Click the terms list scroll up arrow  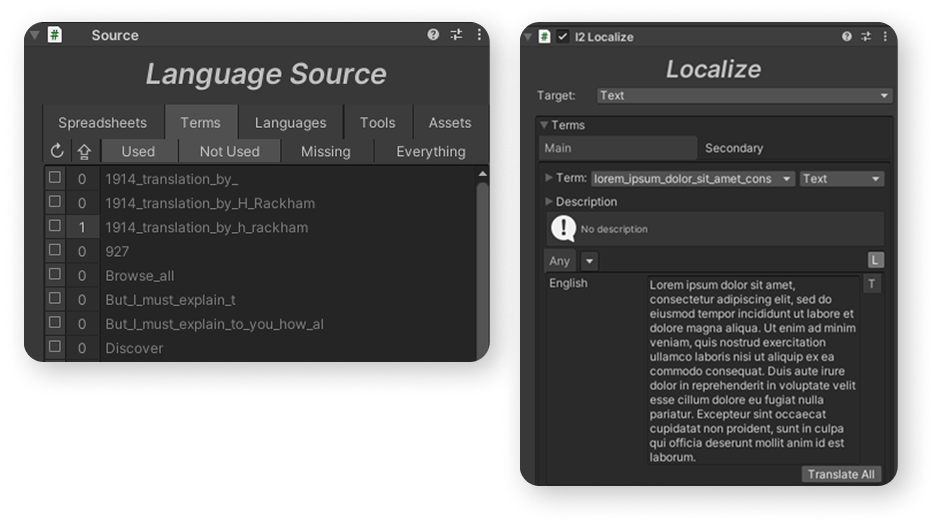pyautogui.click(x=482, y=174)
